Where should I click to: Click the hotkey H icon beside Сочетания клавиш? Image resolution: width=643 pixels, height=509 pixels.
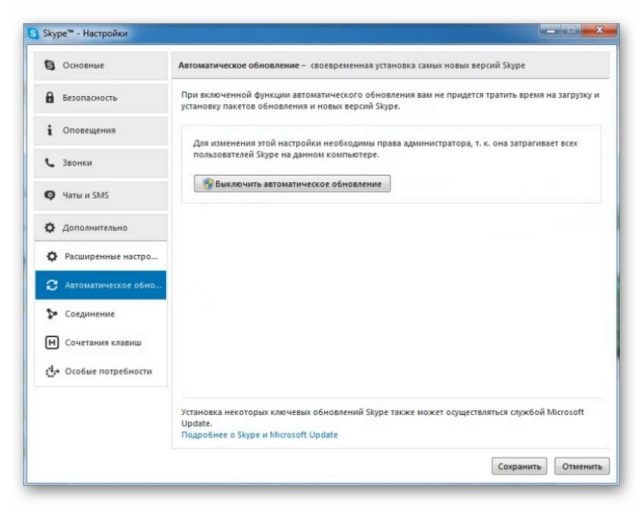[x=52, y=342]
